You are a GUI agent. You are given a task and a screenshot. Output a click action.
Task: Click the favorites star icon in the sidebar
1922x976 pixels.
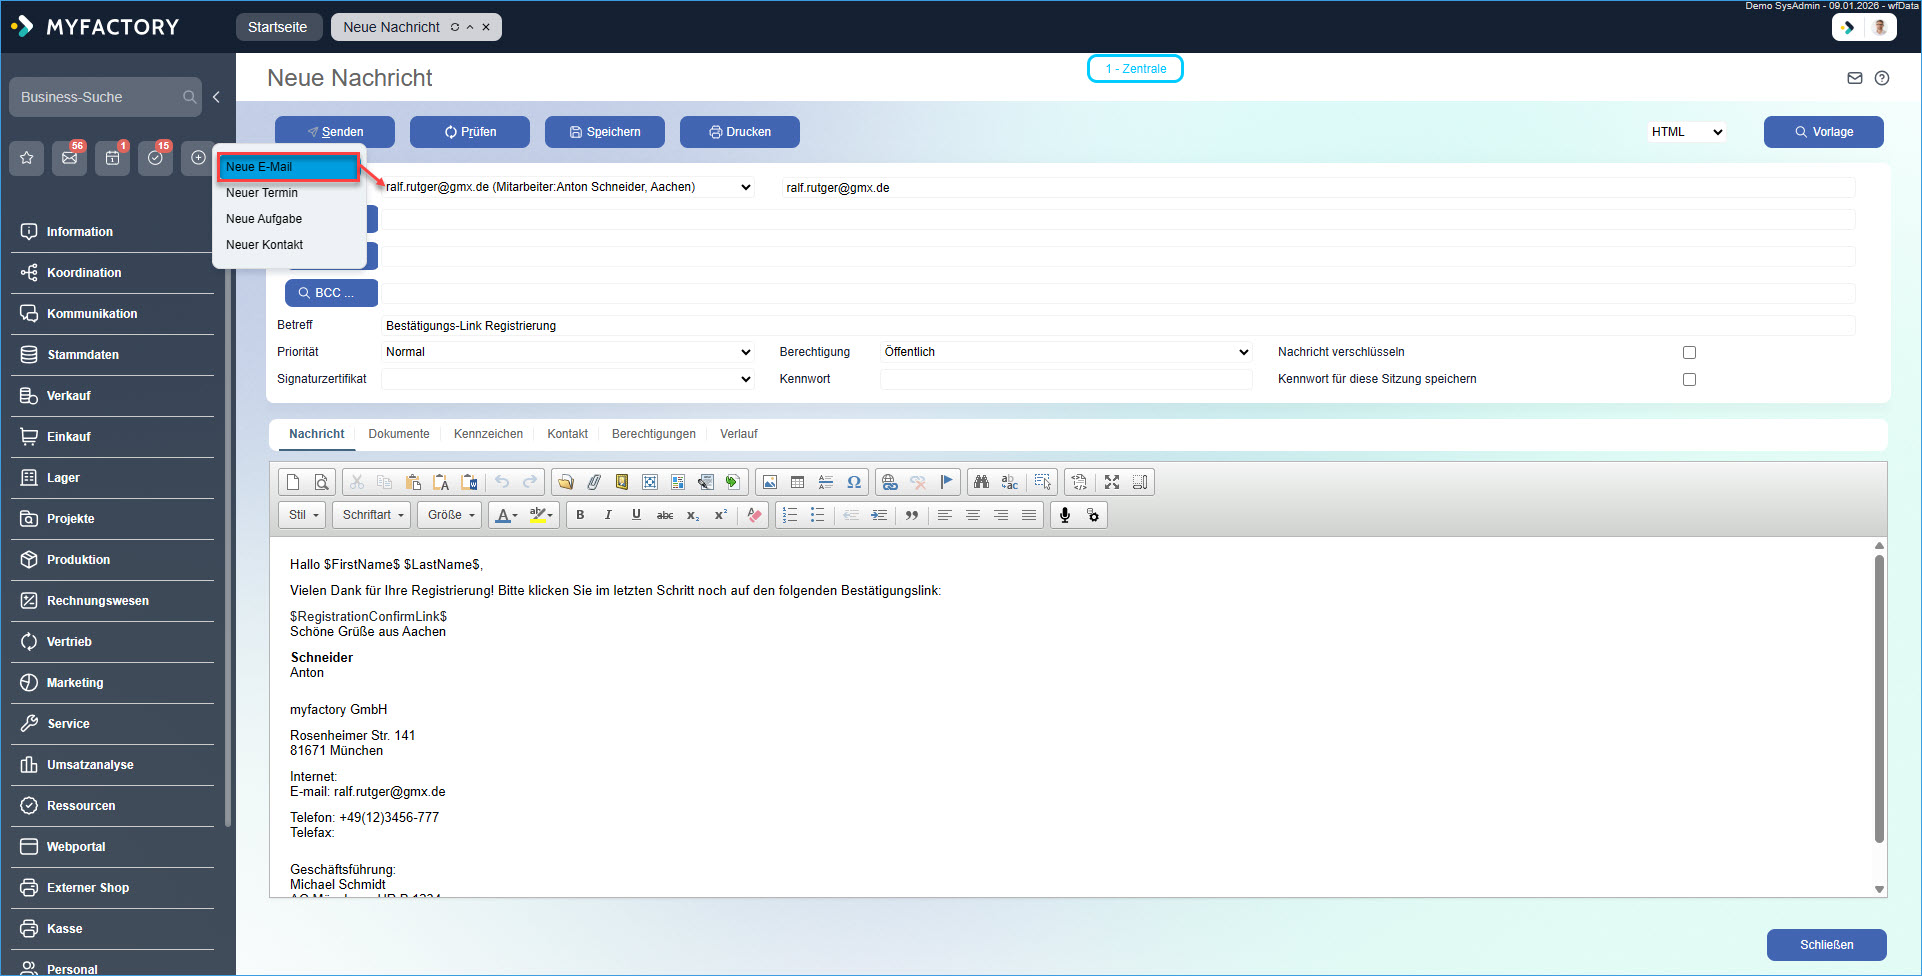(27, 157)
